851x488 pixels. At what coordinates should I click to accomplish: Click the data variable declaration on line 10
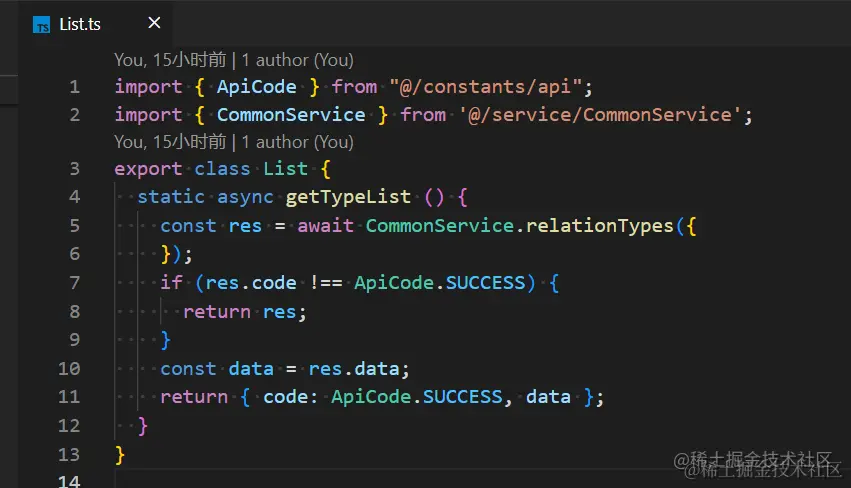coord(251,369)
